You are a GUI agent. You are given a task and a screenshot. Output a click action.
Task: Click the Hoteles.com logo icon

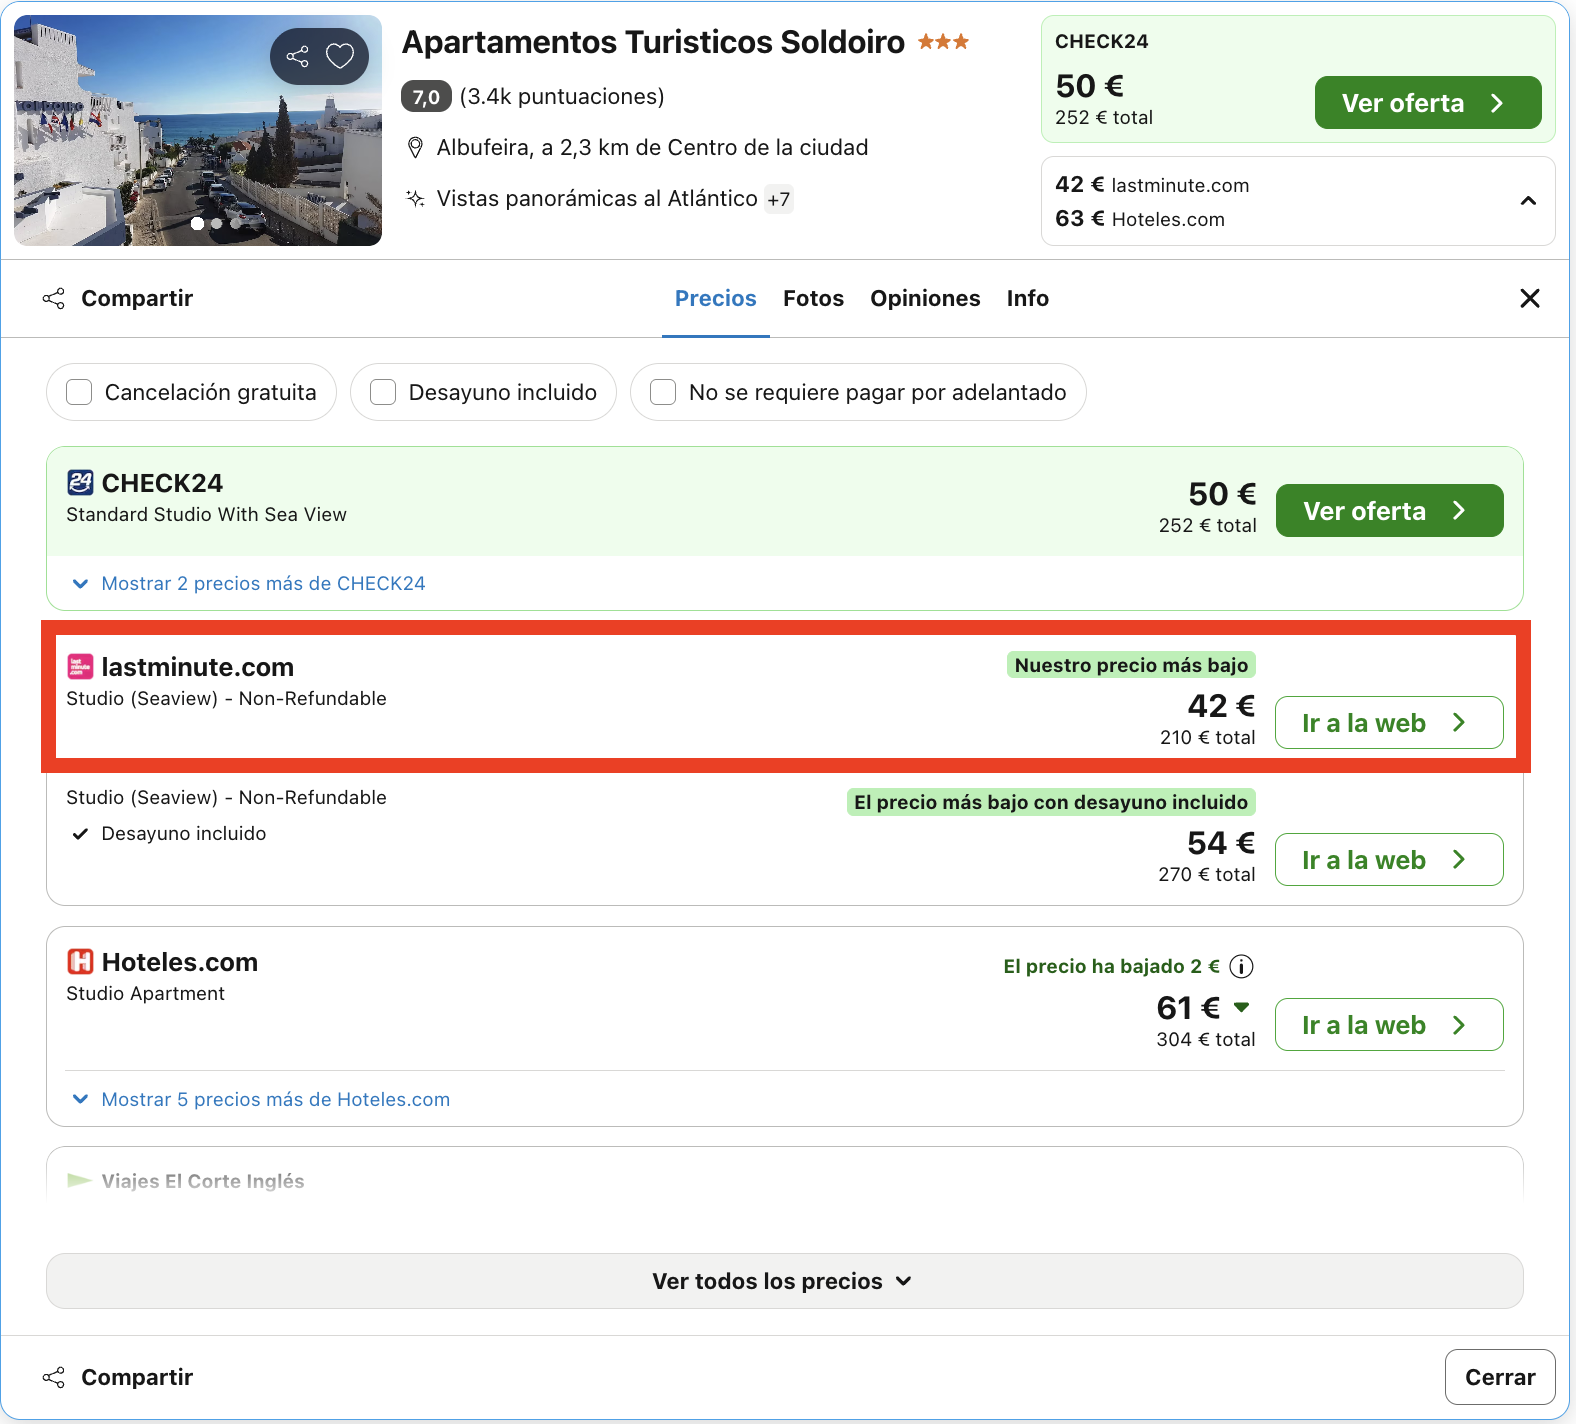pyautogui.click(x=80, y=962)
